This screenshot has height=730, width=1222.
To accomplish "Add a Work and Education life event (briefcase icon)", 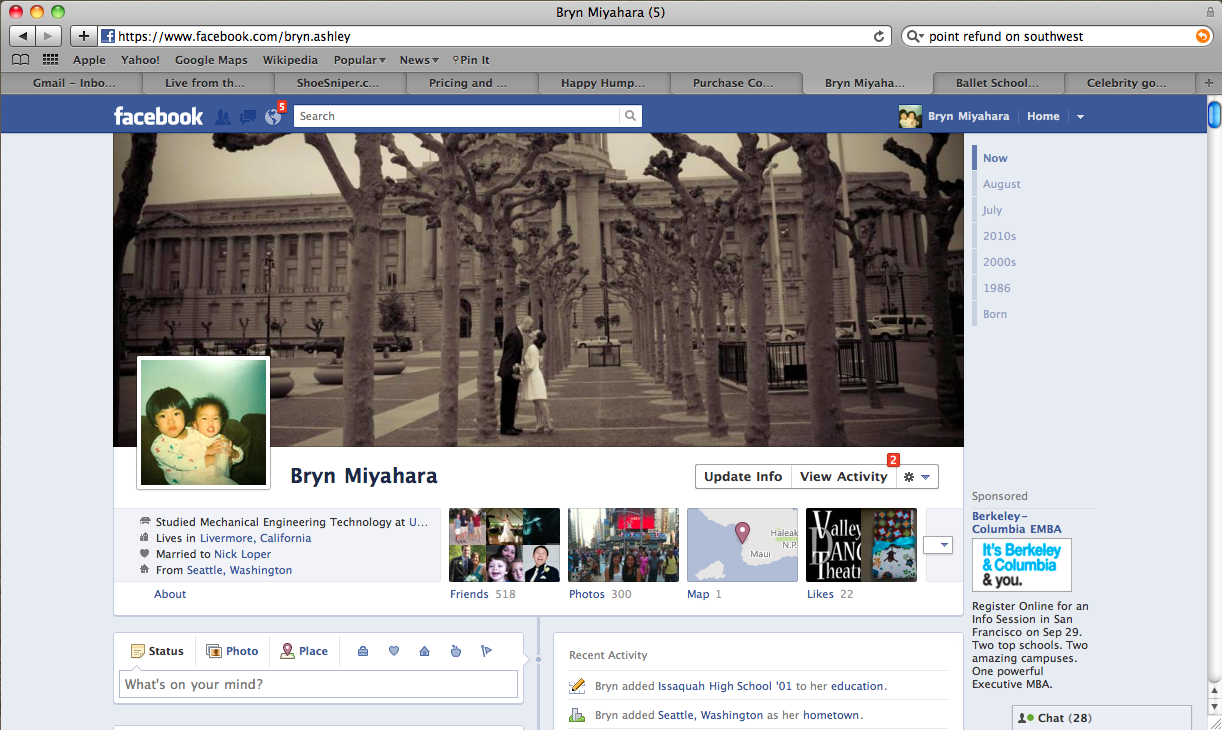I will 363,651.
